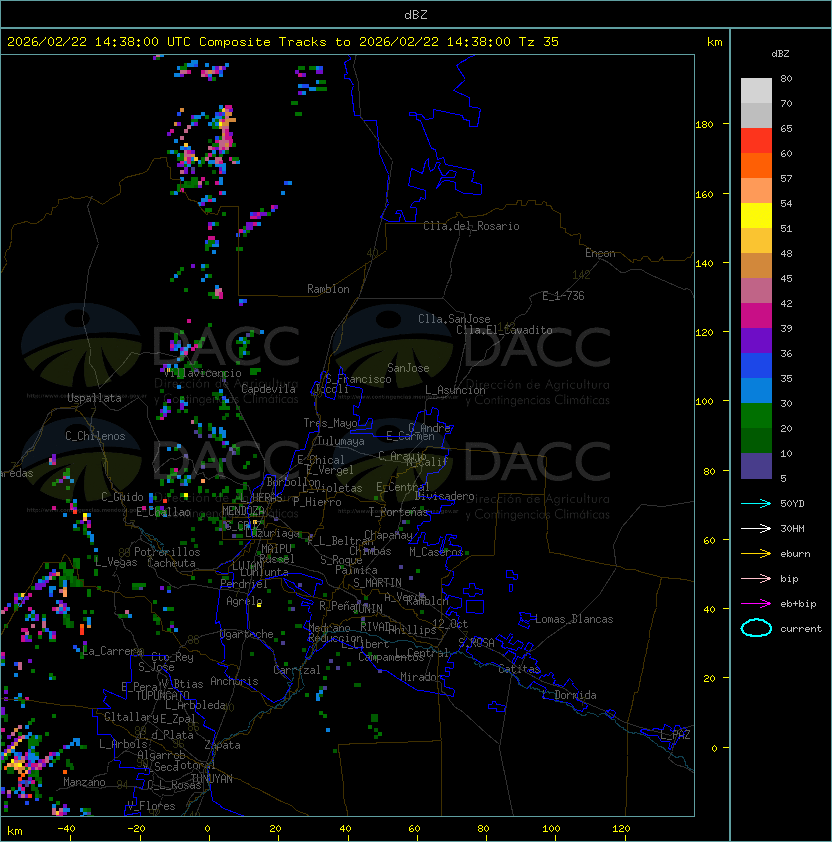This screenshot has width=832, height=842.
Task: Click the '30HM' legend label
Action: 792,528
